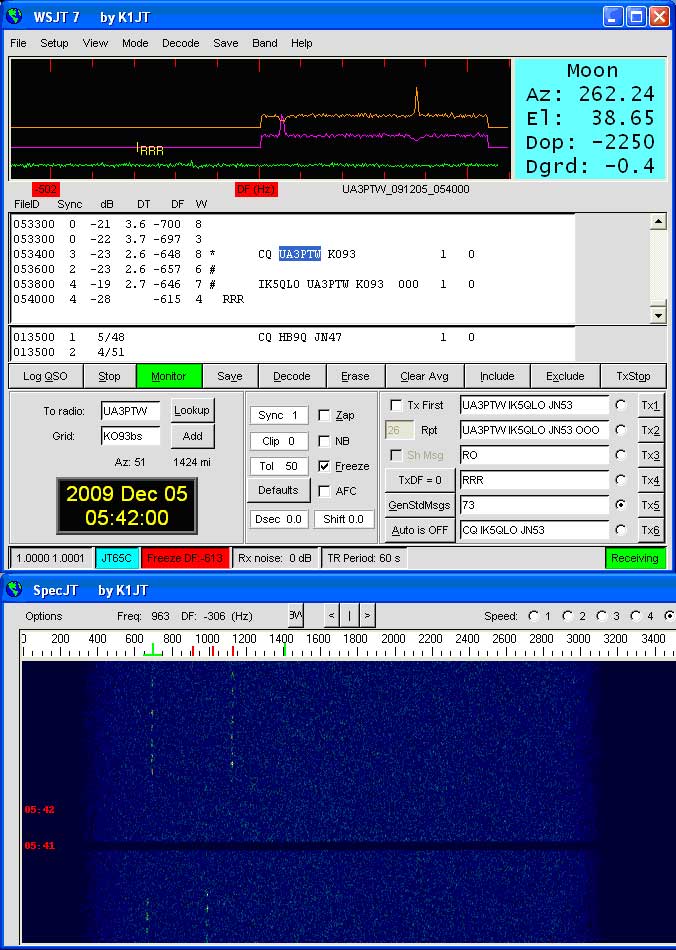Select the radio button for 73 message
This screenshot has height=950, width=676.
(620, 505)
